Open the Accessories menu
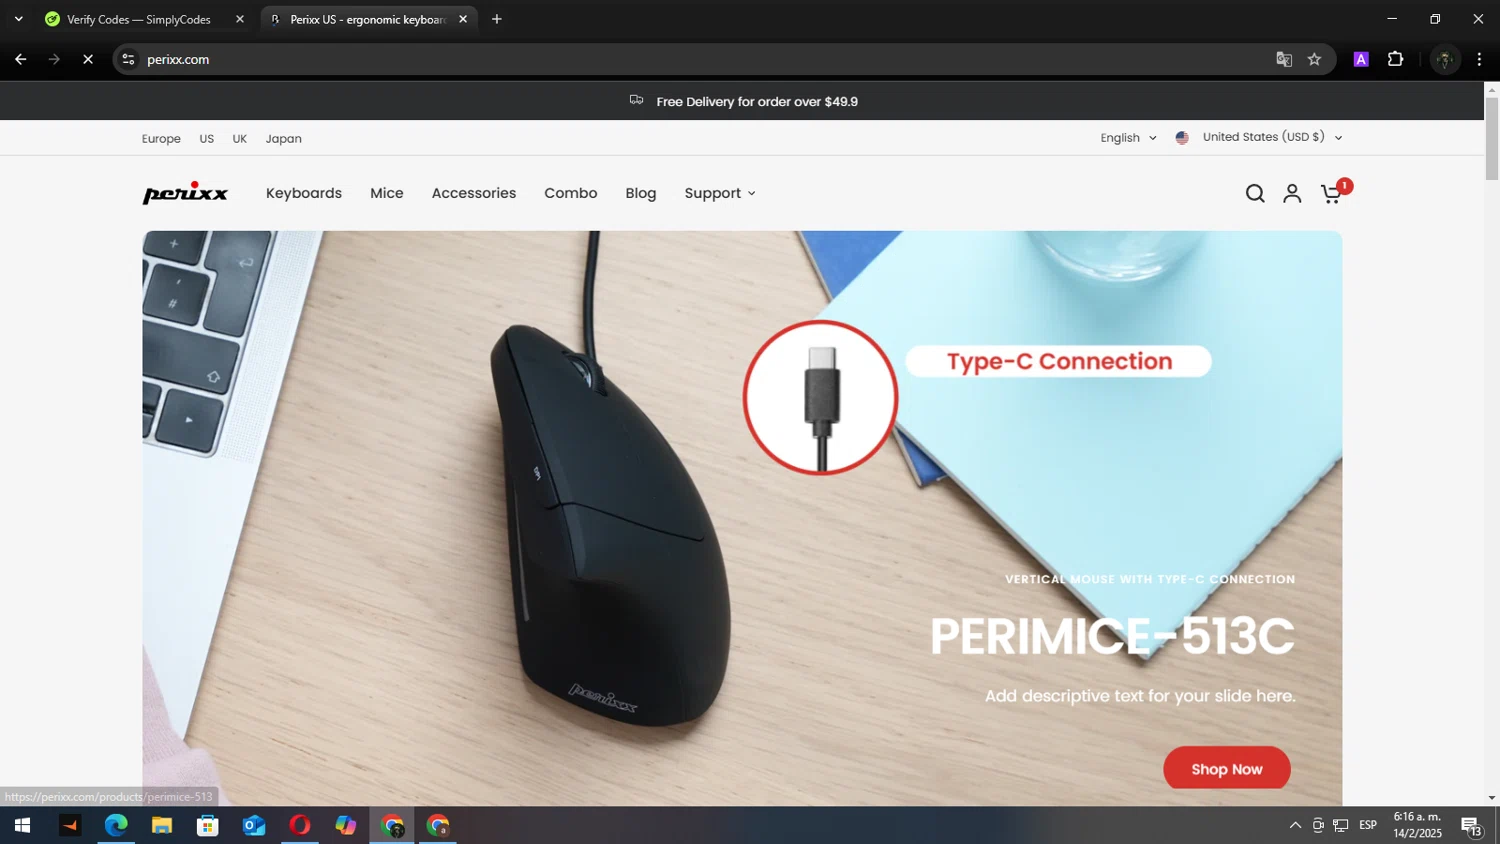The height and width of the screenshot is (844, 1500). 474,193
